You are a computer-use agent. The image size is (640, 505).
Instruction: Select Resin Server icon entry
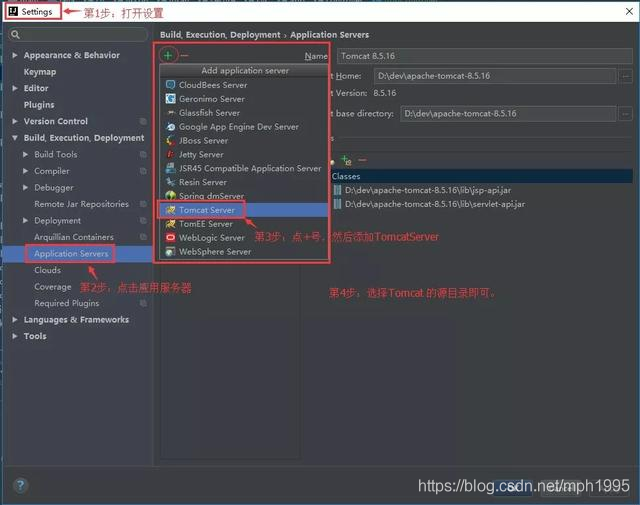170,182
